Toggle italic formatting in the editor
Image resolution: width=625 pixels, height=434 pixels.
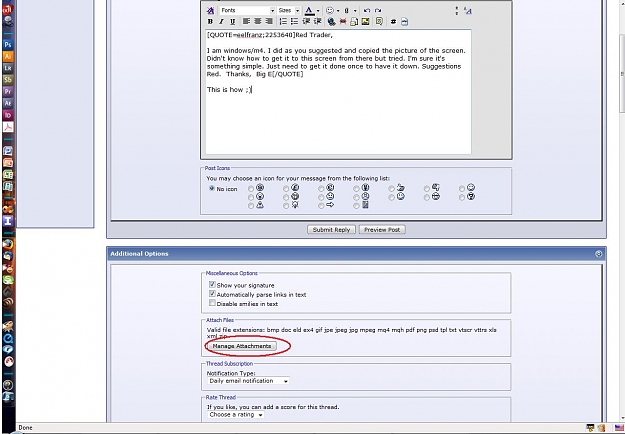pos(221,22)
